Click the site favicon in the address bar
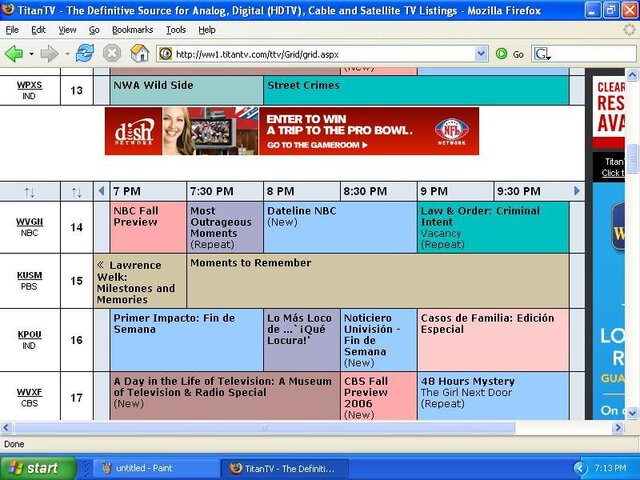 tap(165, 53)
